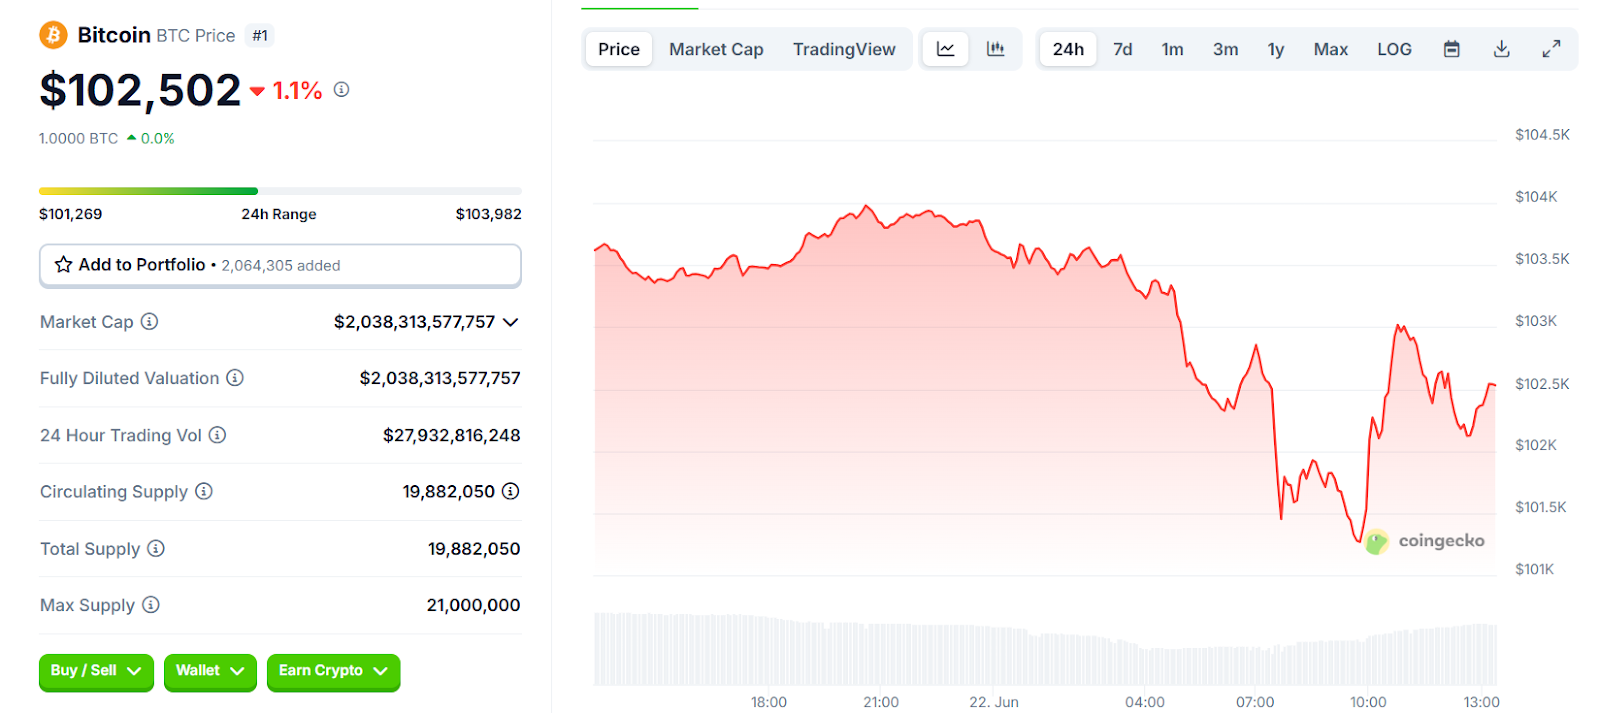The height and width of the screenshot is (713, 1600).
Task: Click the $102,502 price text
Action: tap(140, 91)
